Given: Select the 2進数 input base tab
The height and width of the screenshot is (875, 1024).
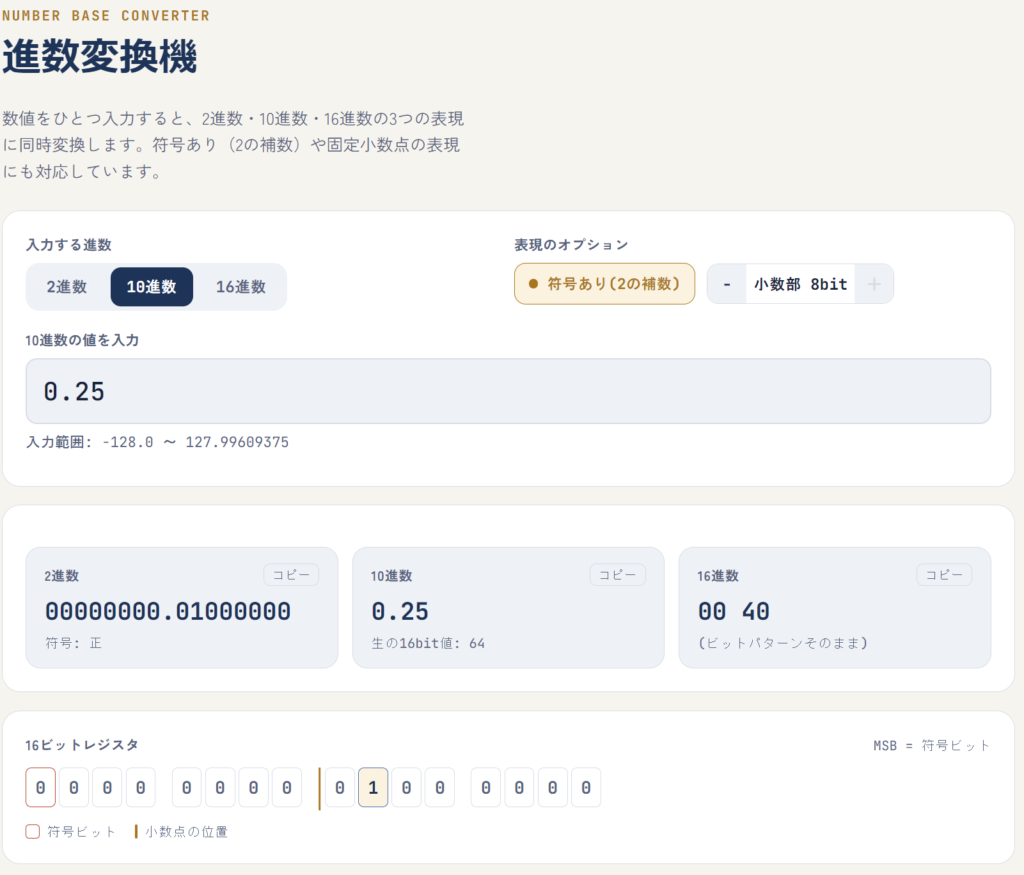Looking at the screenshot, I should (67, 287).
